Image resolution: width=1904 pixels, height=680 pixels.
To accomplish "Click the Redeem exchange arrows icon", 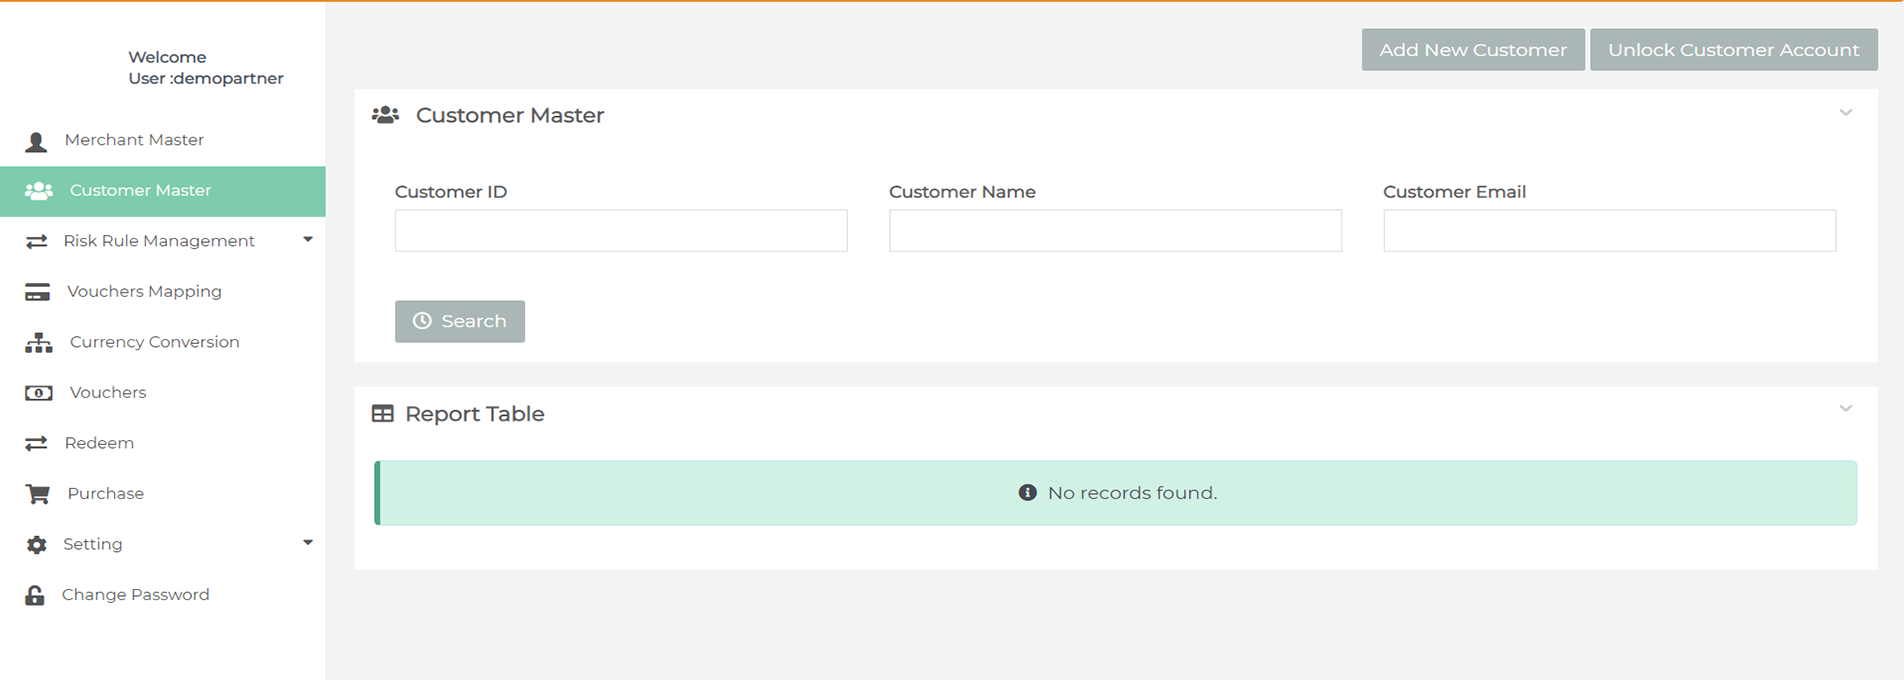I will 36,443.
